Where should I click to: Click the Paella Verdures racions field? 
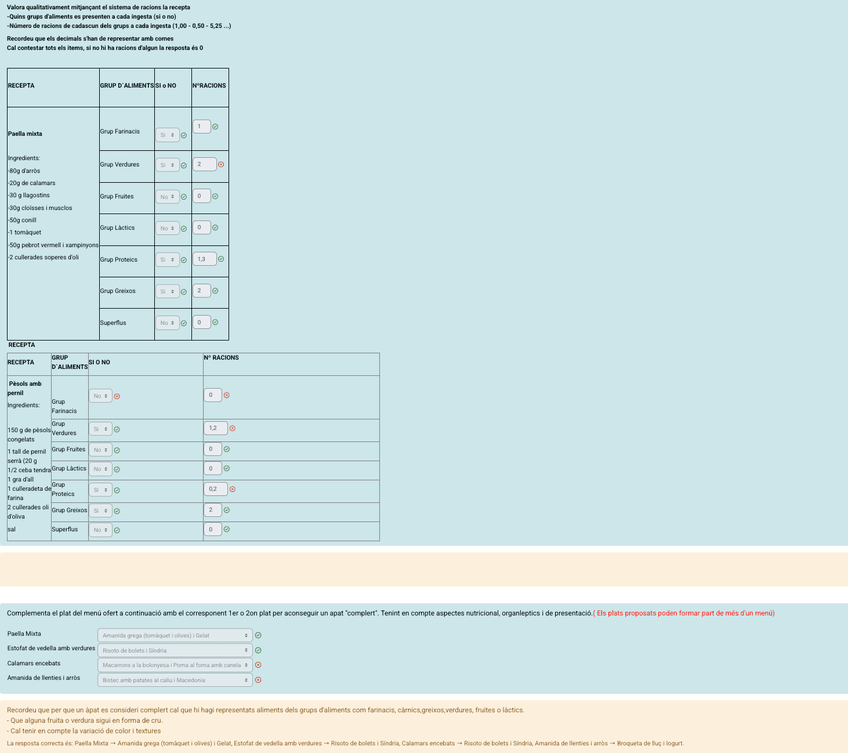tap(205, 164)
